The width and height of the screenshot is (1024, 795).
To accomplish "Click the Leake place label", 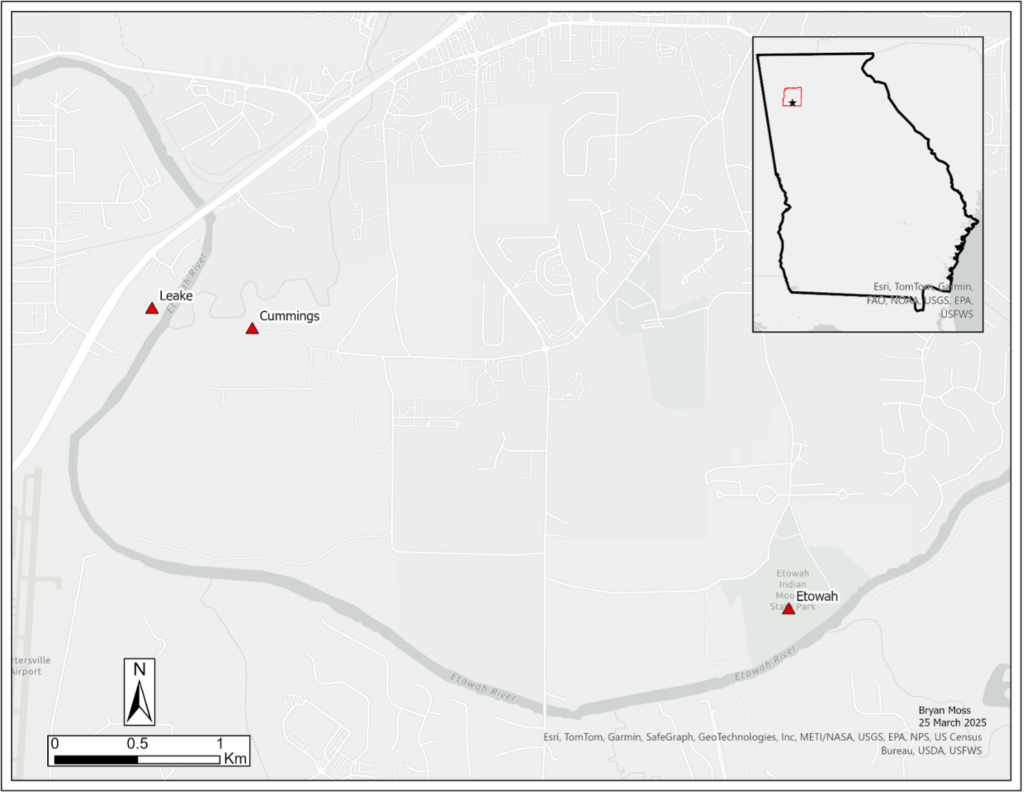I will [x=176, y=295].
